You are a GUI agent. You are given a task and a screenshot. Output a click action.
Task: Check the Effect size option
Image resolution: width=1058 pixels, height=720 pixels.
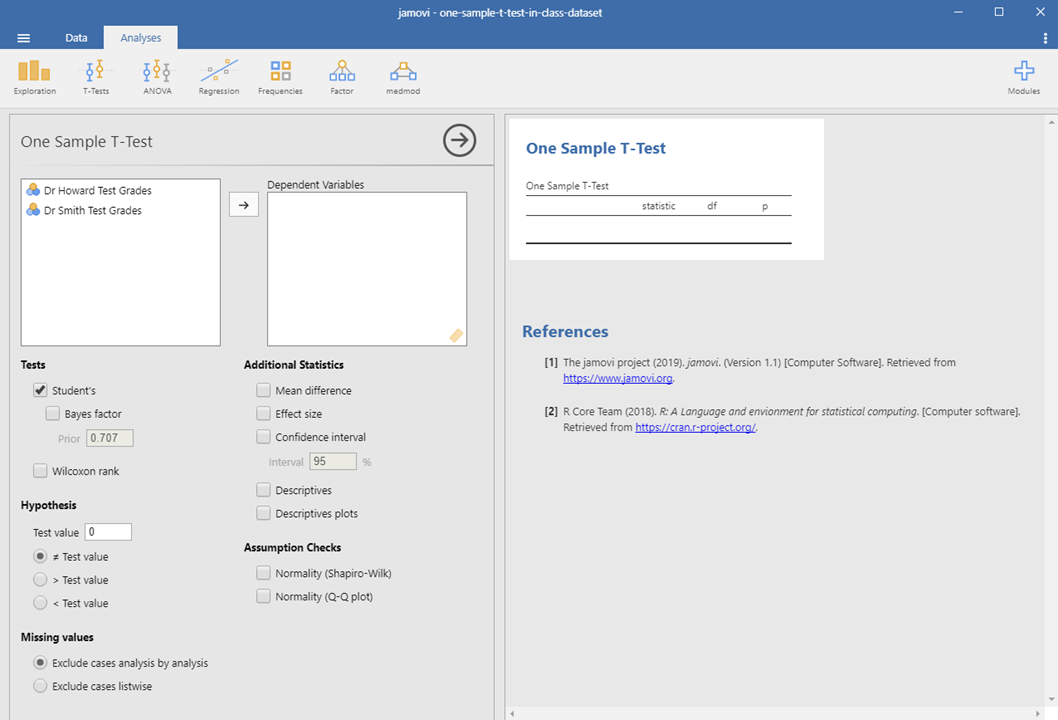[264, 414]
